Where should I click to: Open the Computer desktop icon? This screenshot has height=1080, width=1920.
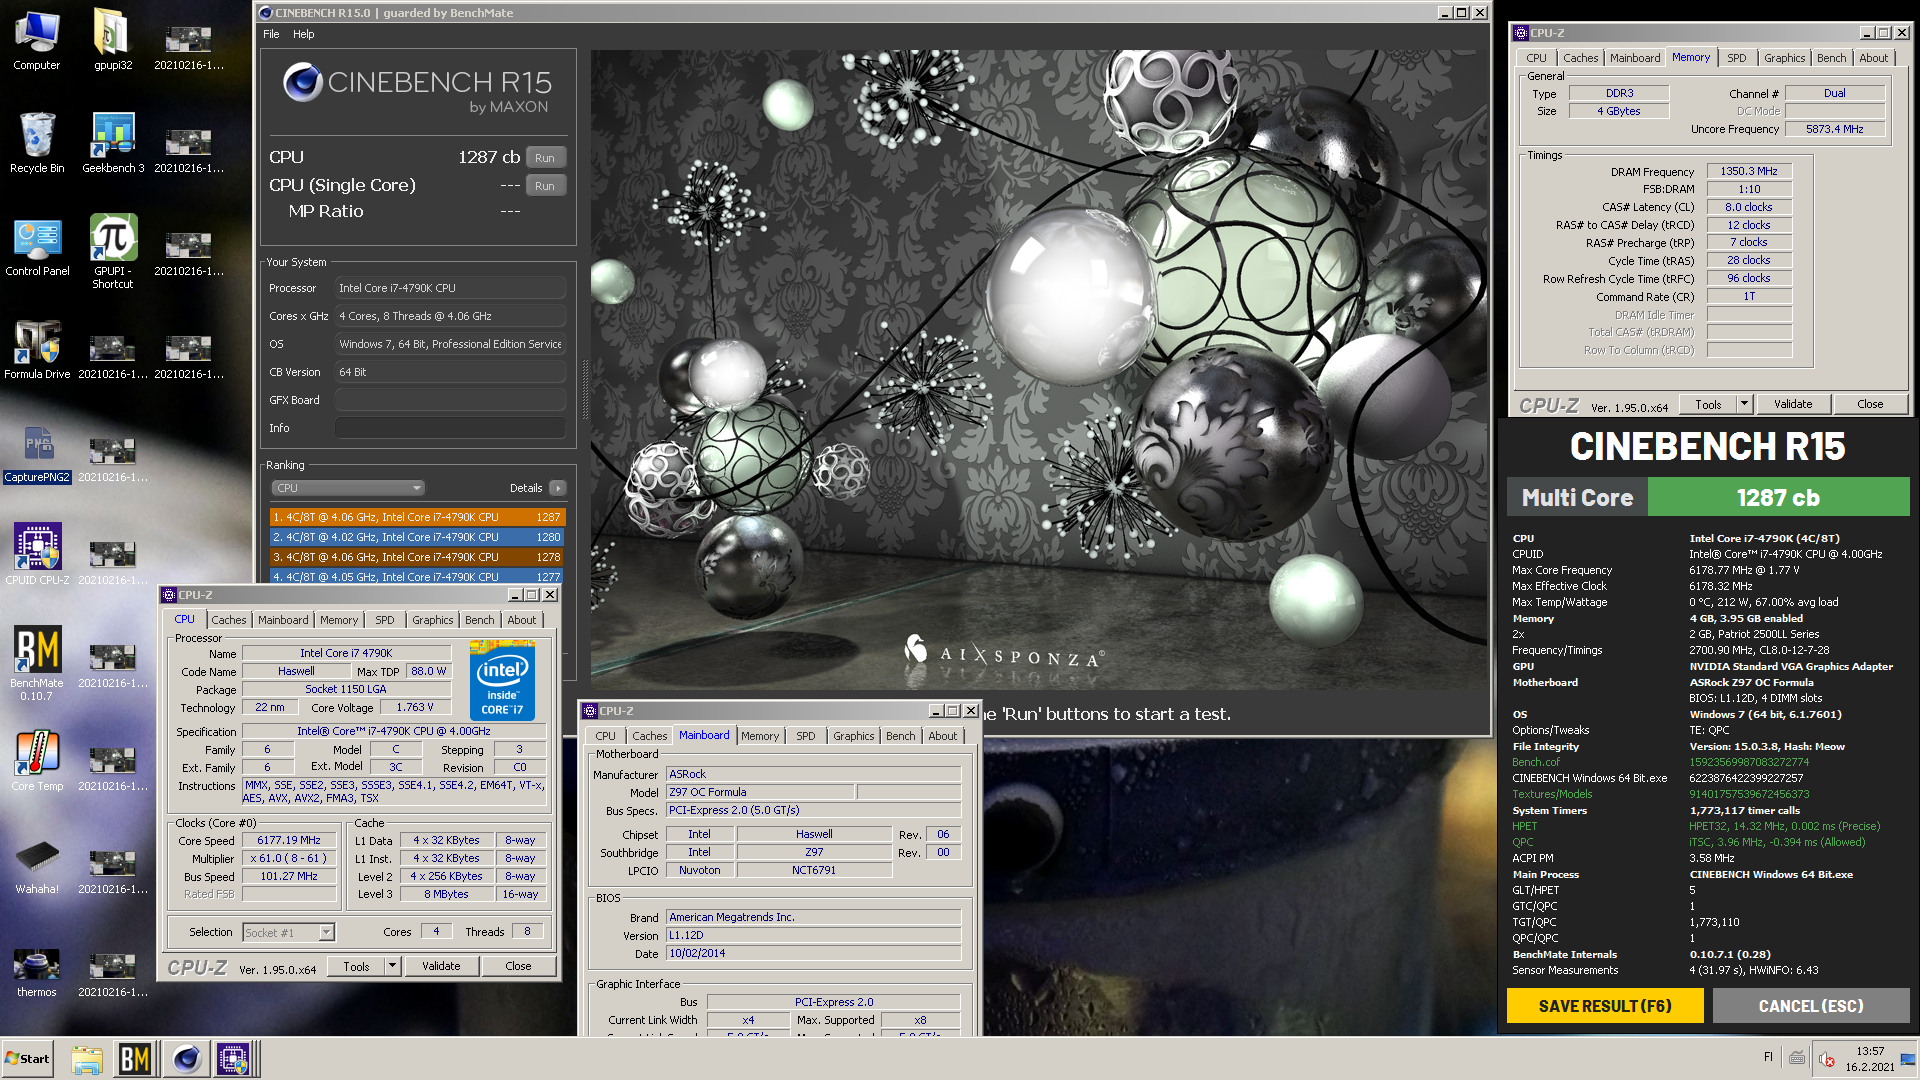[37, 40]
